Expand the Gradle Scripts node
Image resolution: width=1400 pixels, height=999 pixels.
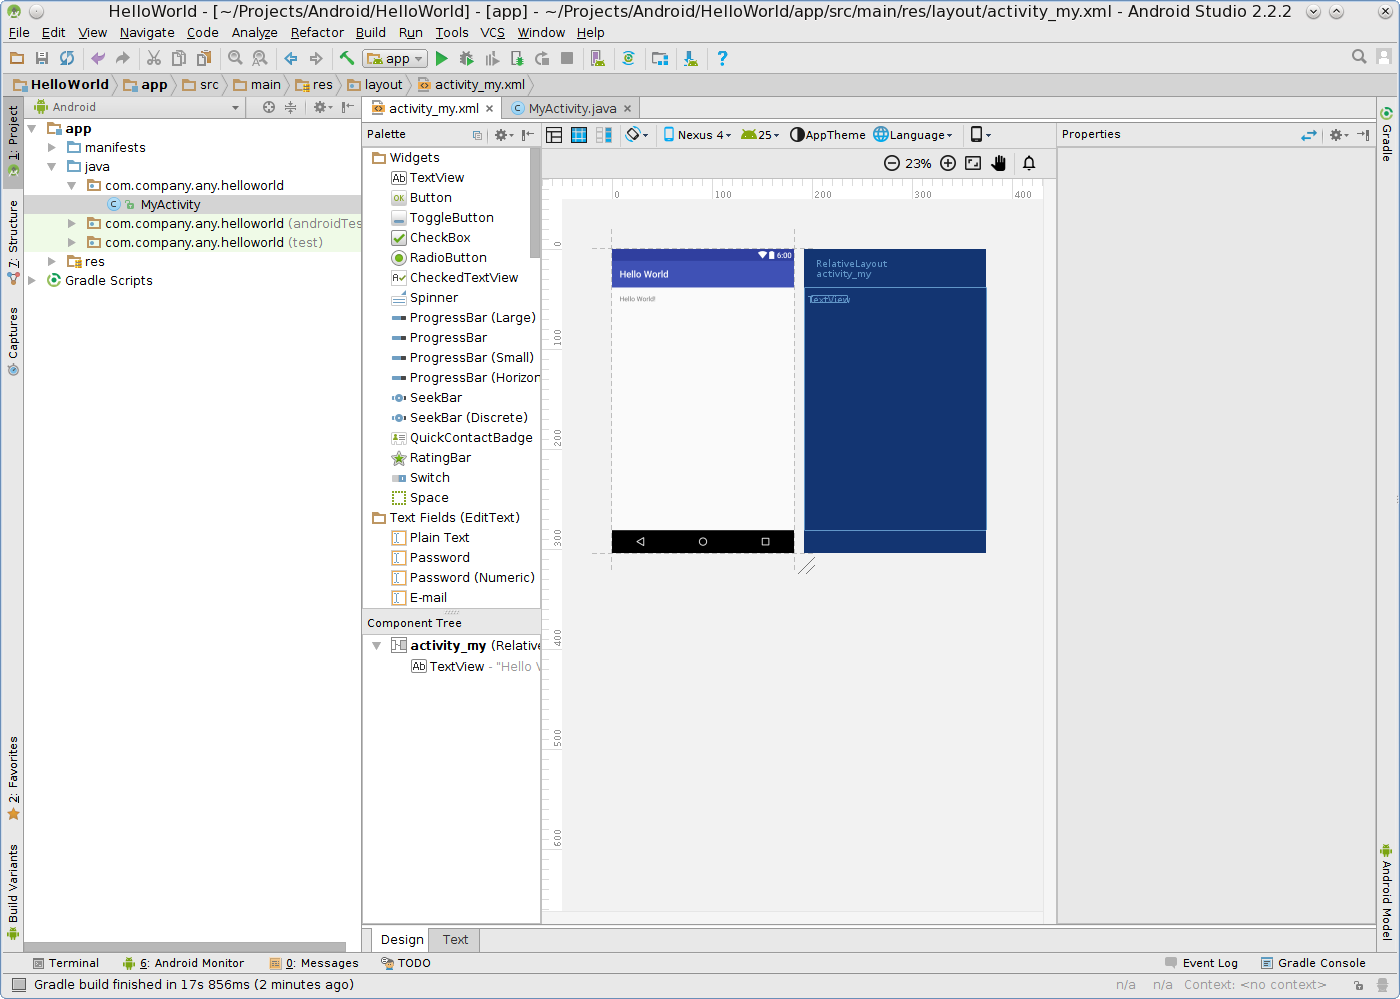coord(32,281)
